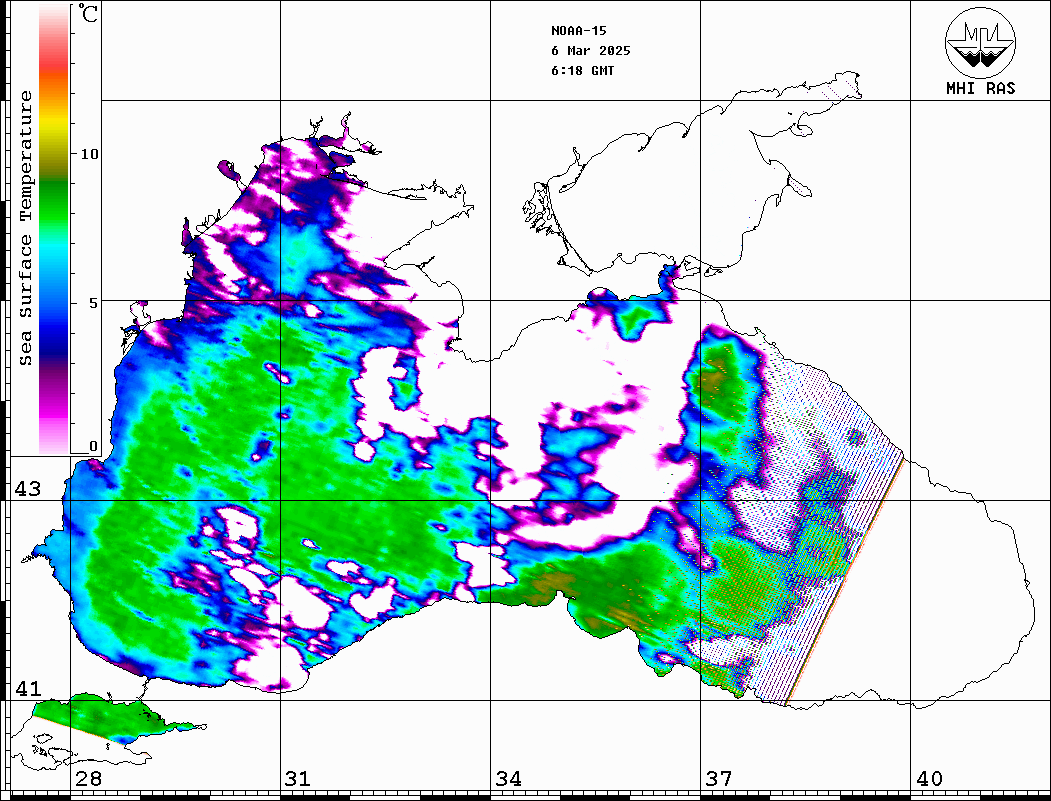1051x801 pixels.
Task: Click longitude label "37"
Action: tap(719, 779)
